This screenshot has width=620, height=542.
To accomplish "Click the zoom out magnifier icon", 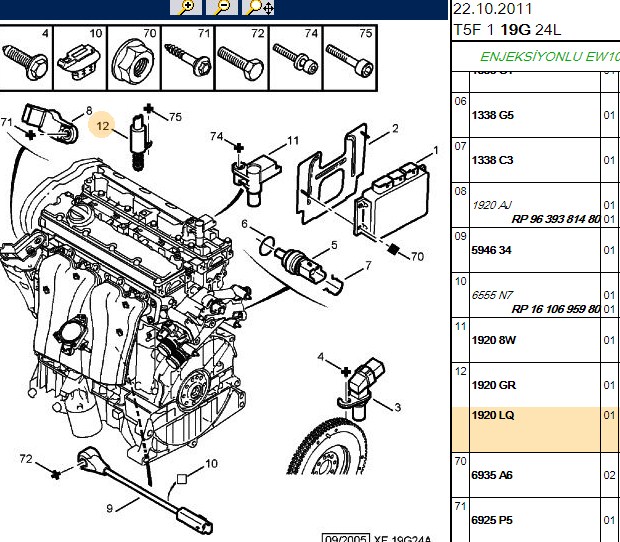I will pyautogui.click(x=222, y=7).
